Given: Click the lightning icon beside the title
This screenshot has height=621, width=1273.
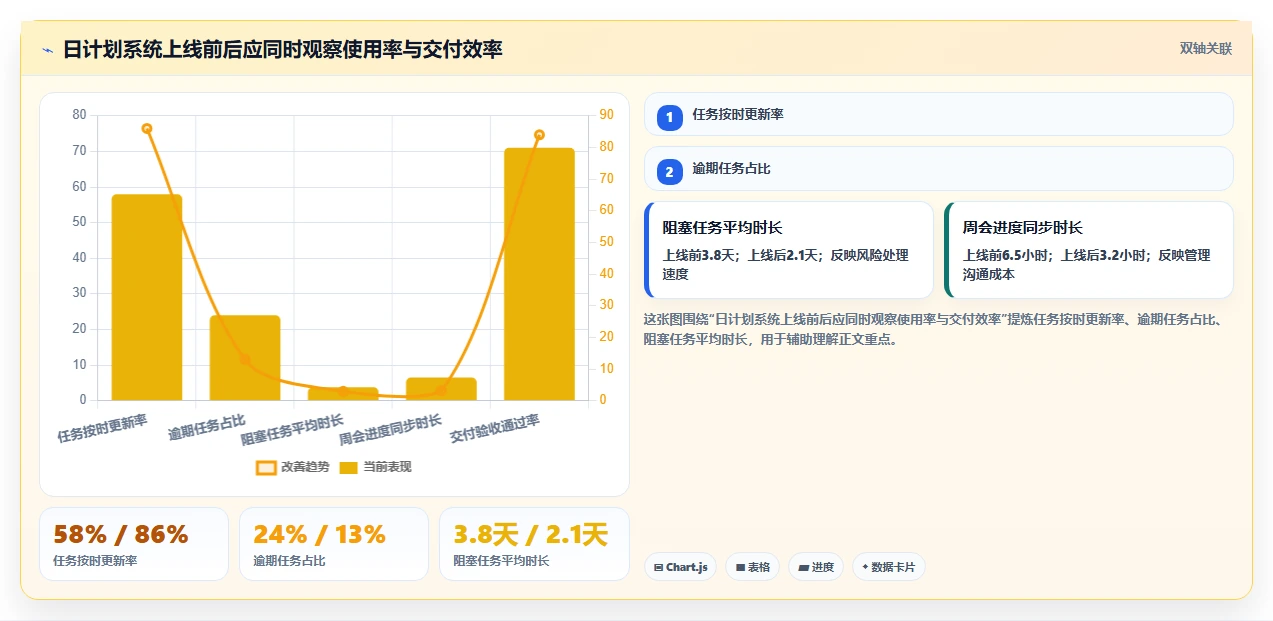Looking at the screenshot, I should tap(47, 50).
